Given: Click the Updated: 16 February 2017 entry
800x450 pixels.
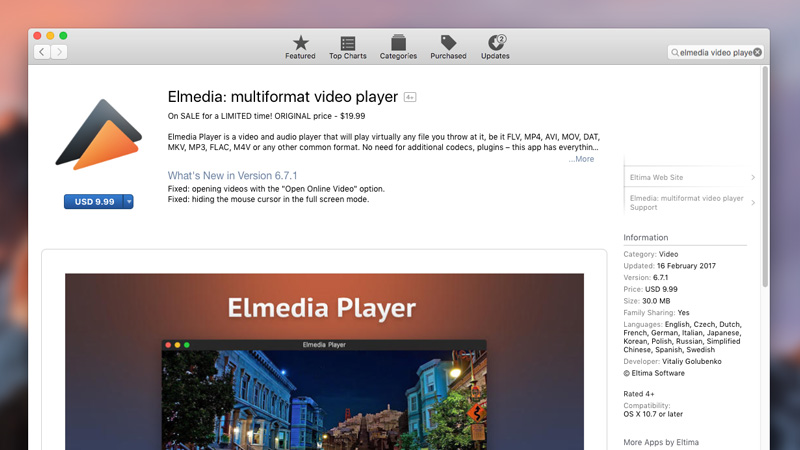Looking at the screenshot, I should click(x=669, y=266).
